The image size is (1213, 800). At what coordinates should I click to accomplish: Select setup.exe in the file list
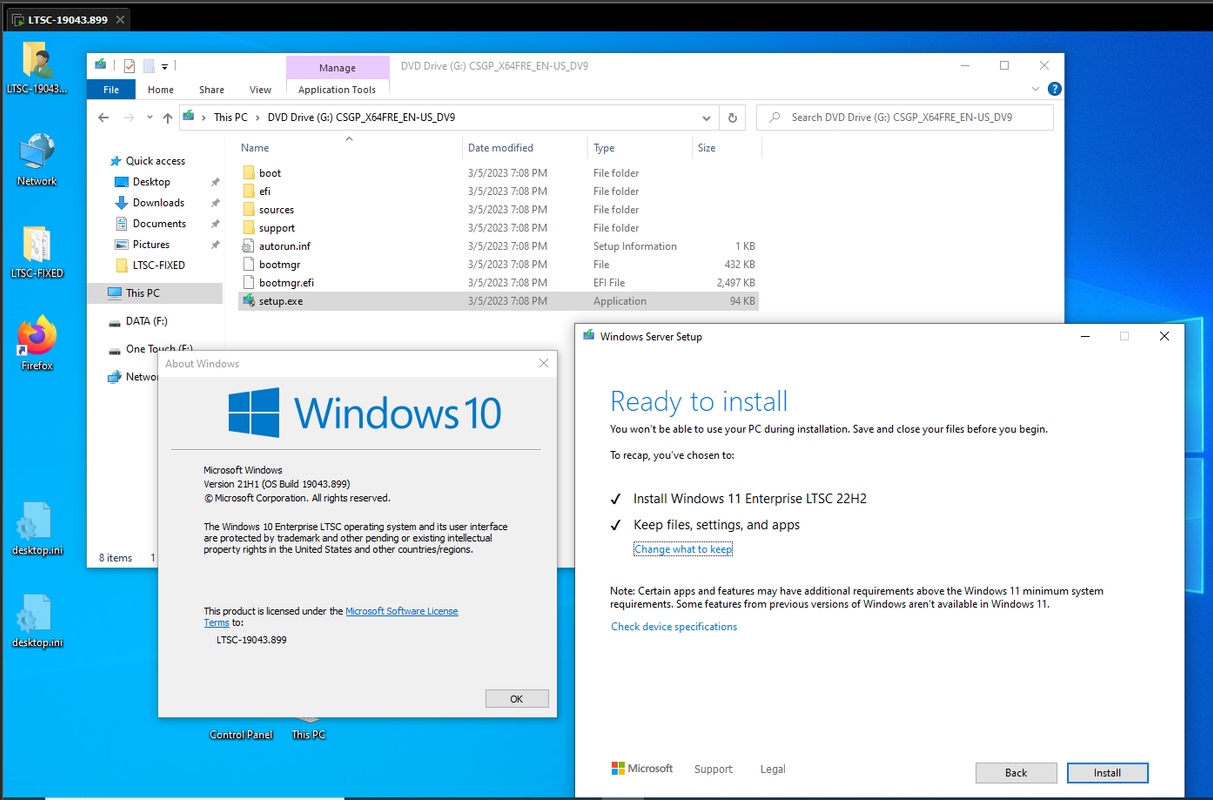tap(498, 301)
